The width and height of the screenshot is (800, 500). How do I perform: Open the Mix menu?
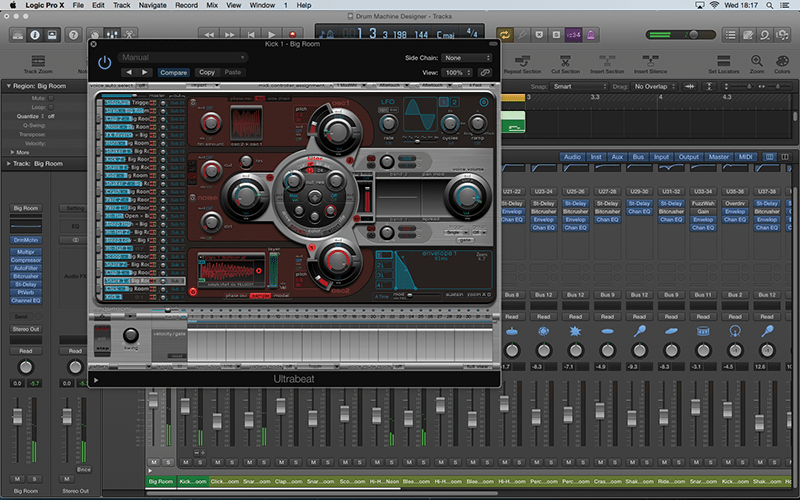(x=212, y=5)
